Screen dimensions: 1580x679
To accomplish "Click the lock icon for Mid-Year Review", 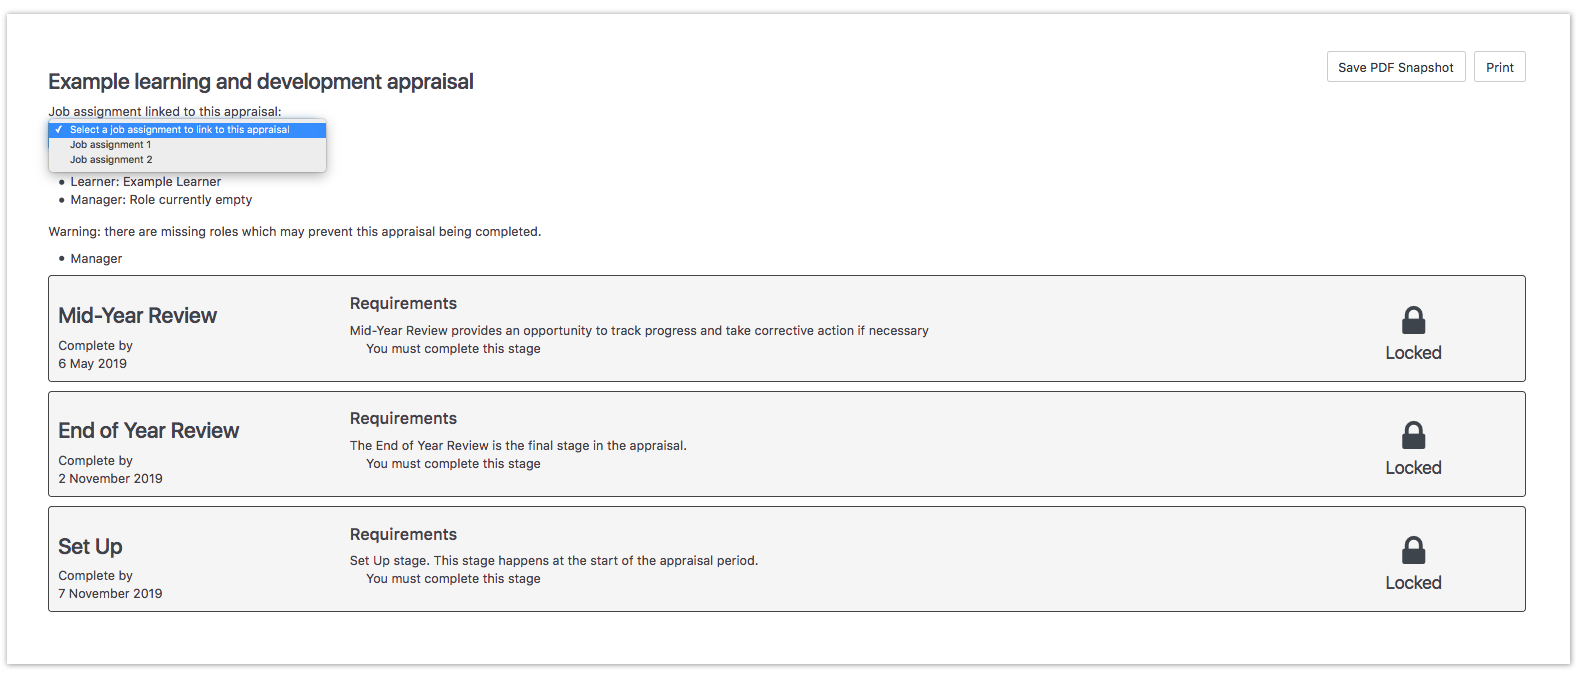I will 1413,320.
